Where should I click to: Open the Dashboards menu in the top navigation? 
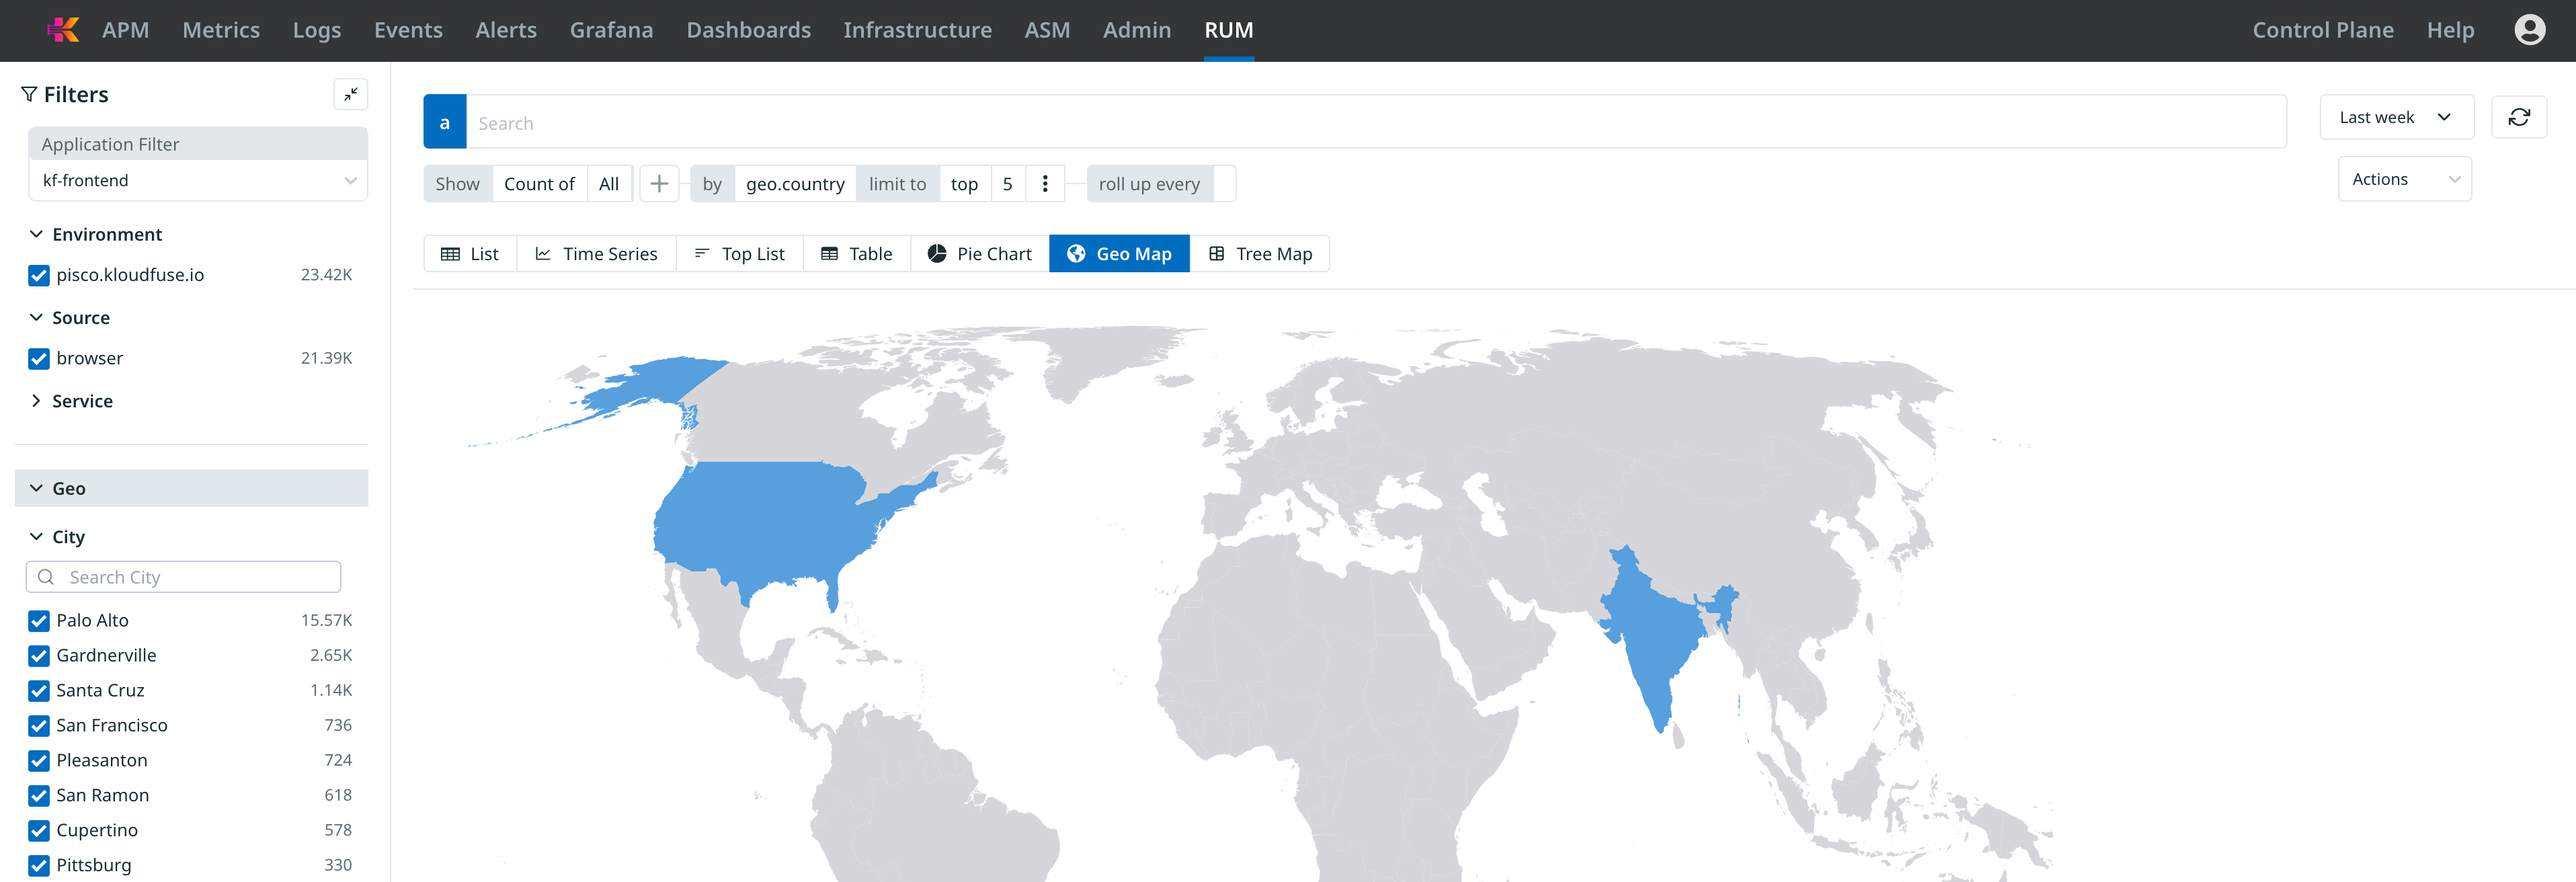coord(748,30)
